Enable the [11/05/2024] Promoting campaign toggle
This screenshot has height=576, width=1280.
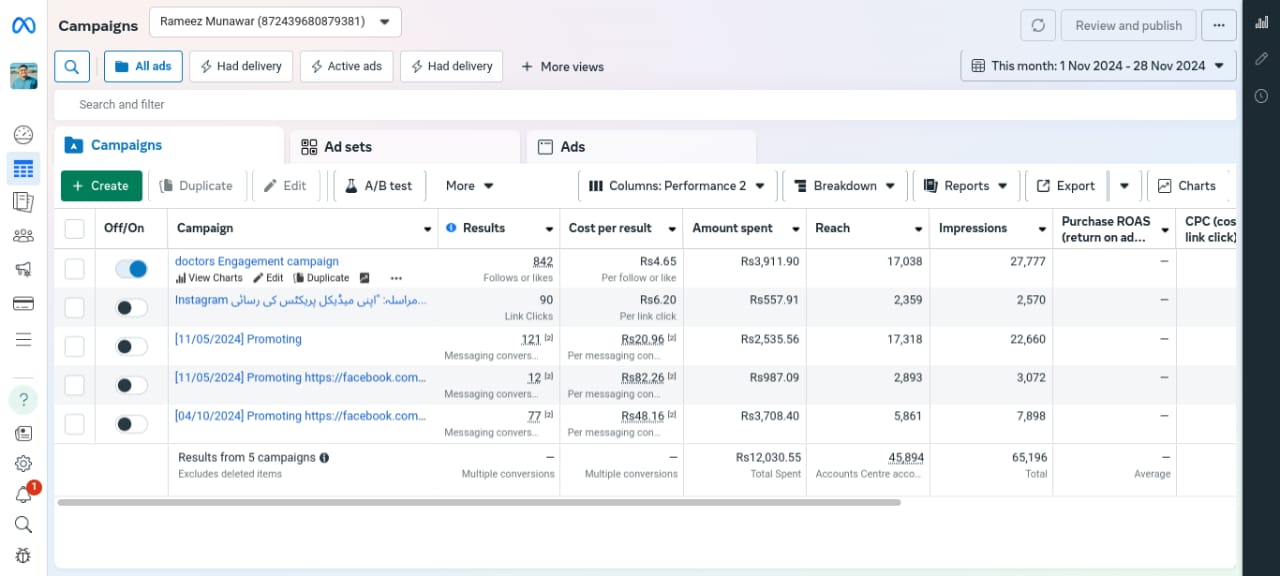point(131,346)
